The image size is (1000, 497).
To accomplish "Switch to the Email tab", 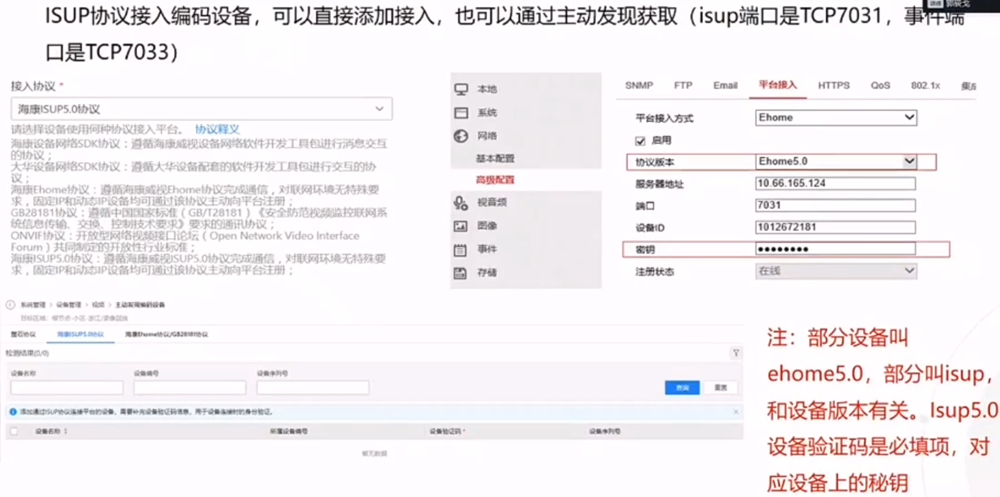I will click(725, 85).
